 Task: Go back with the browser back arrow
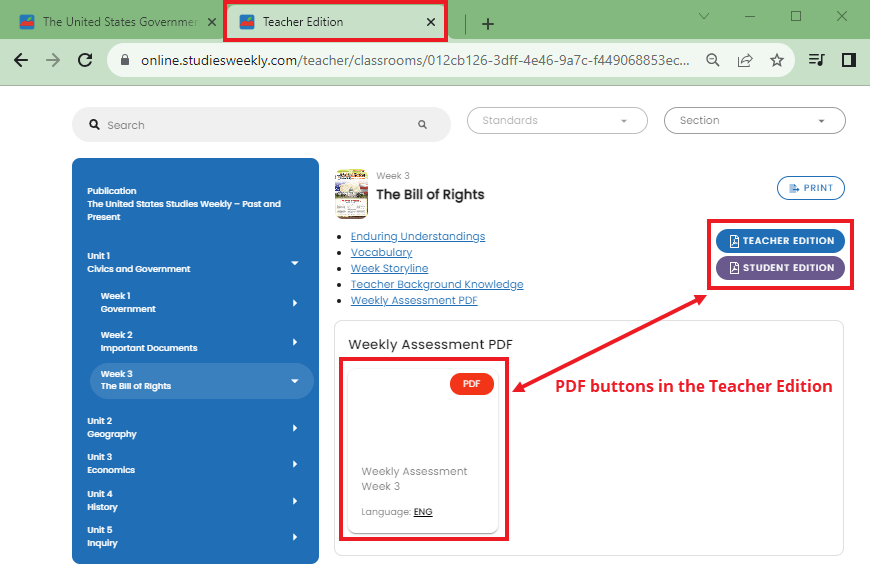21,60
